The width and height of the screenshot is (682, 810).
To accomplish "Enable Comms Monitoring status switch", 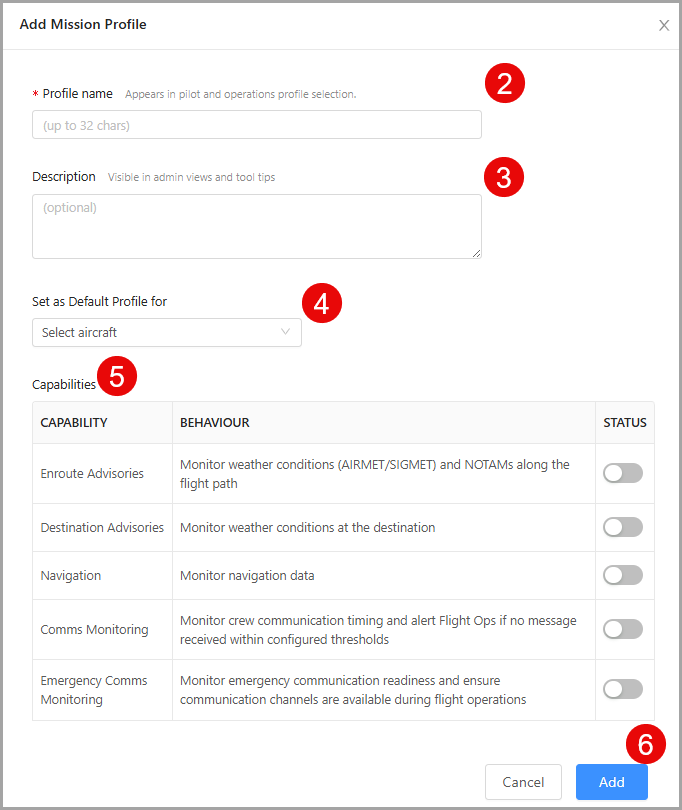I will pyautogui.click(x=623, y=629).
